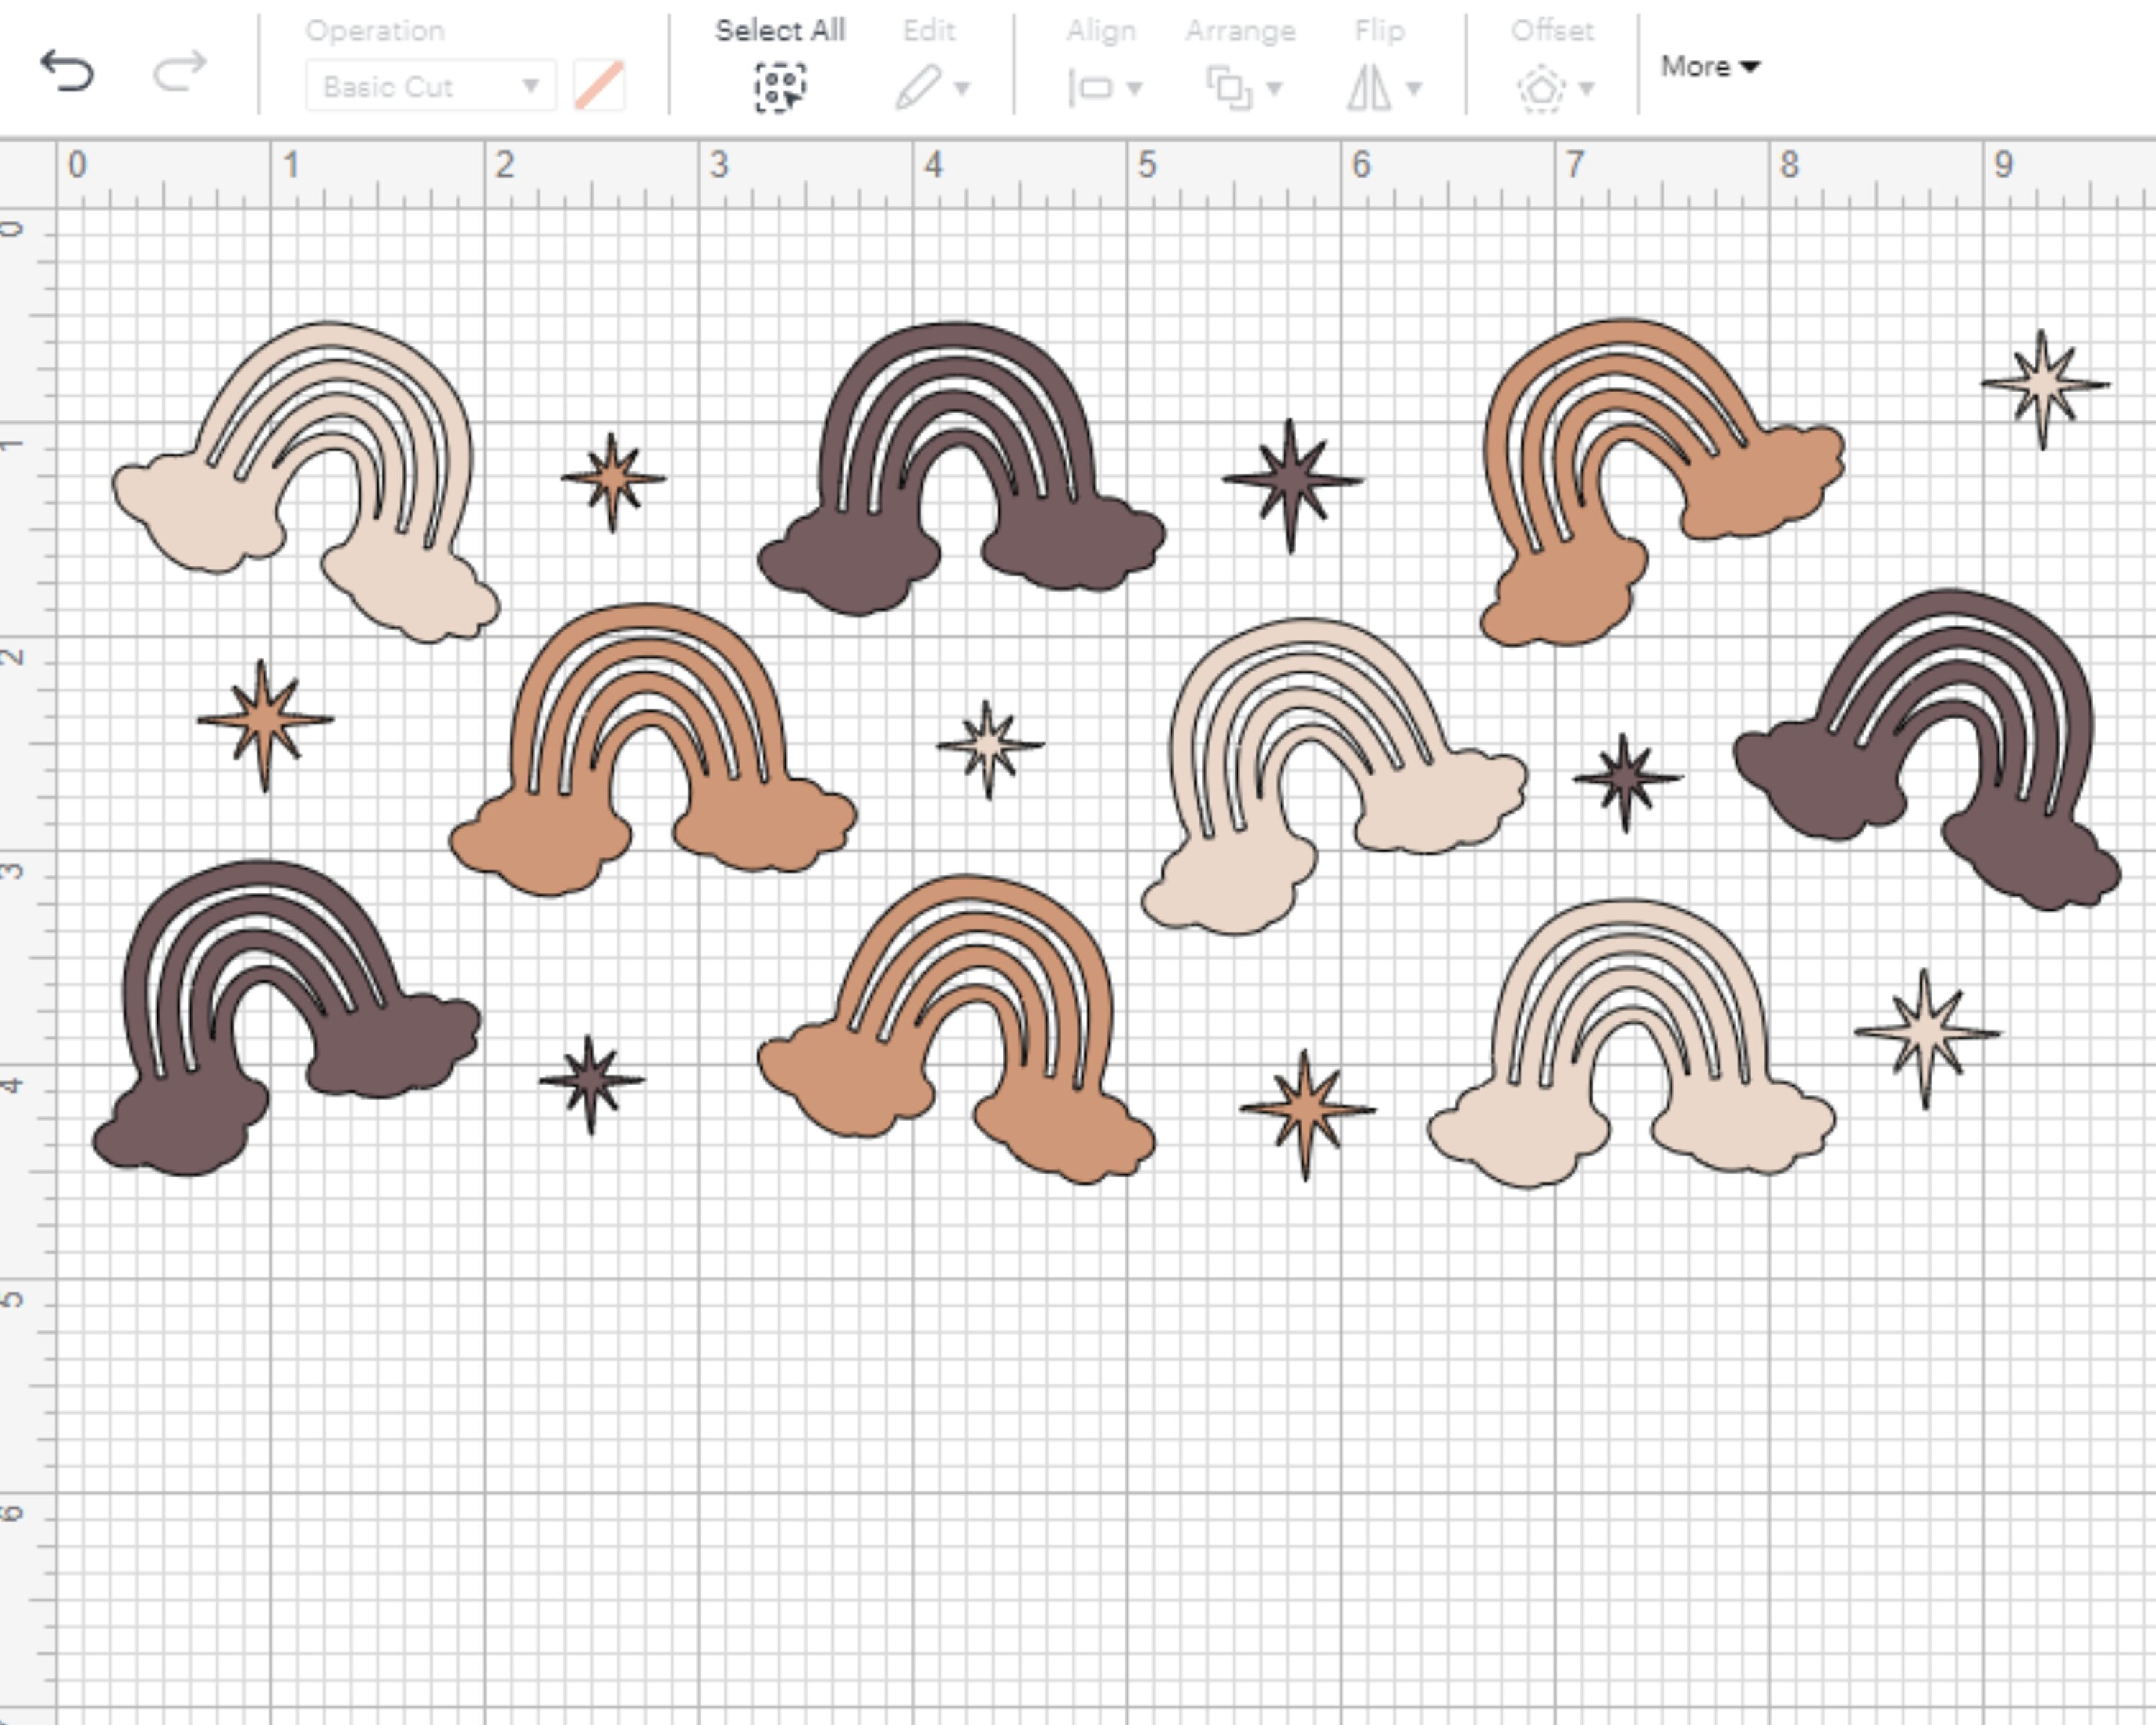Expand the Offset dropdown arrow
Viewport: 2156px width, 1725px height.
pyautogui.click(x=1586, y=88)
